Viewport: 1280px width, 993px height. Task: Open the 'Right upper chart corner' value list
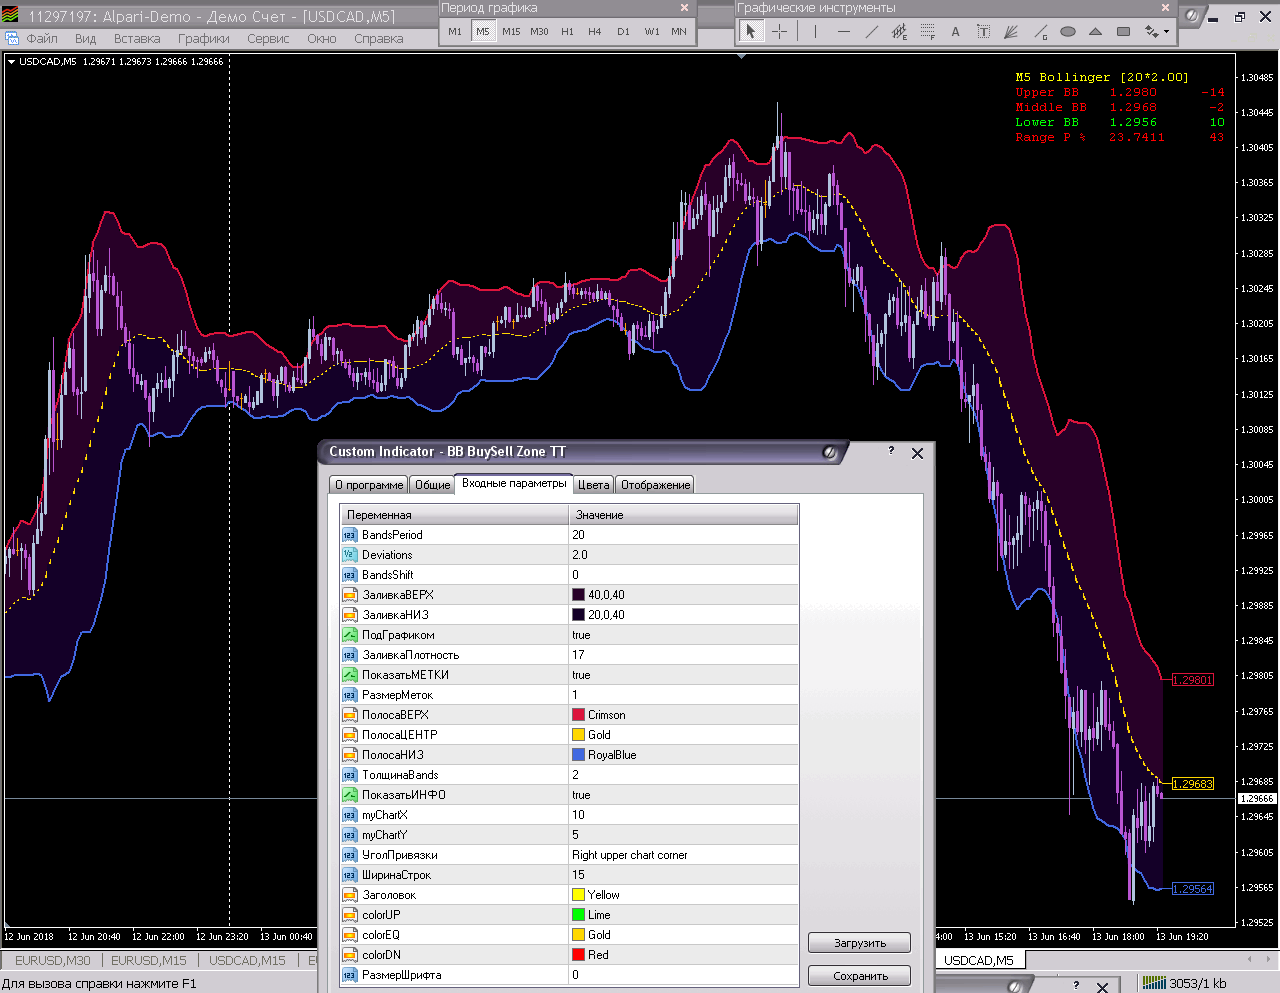pyautogui.click(x=683, y=855)
